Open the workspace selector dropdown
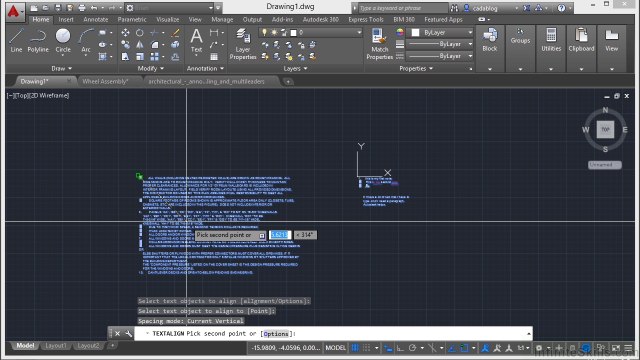Screen dimensions: 640x360 point(211,8)
